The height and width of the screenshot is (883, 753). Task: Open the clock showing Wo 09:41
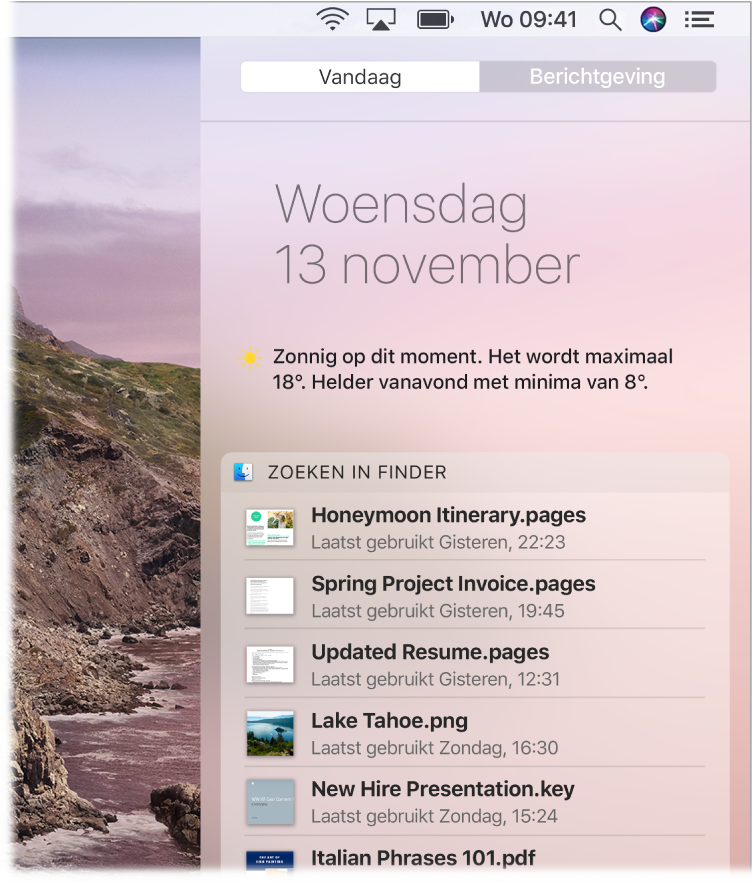point(528,20)
